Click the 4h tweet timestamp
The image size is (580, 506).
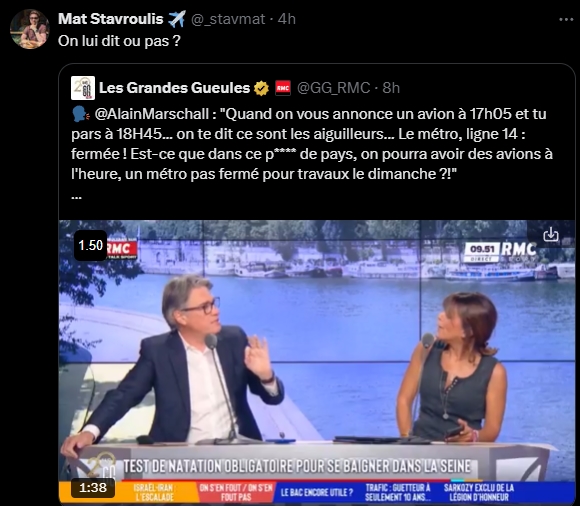point(287,19)
